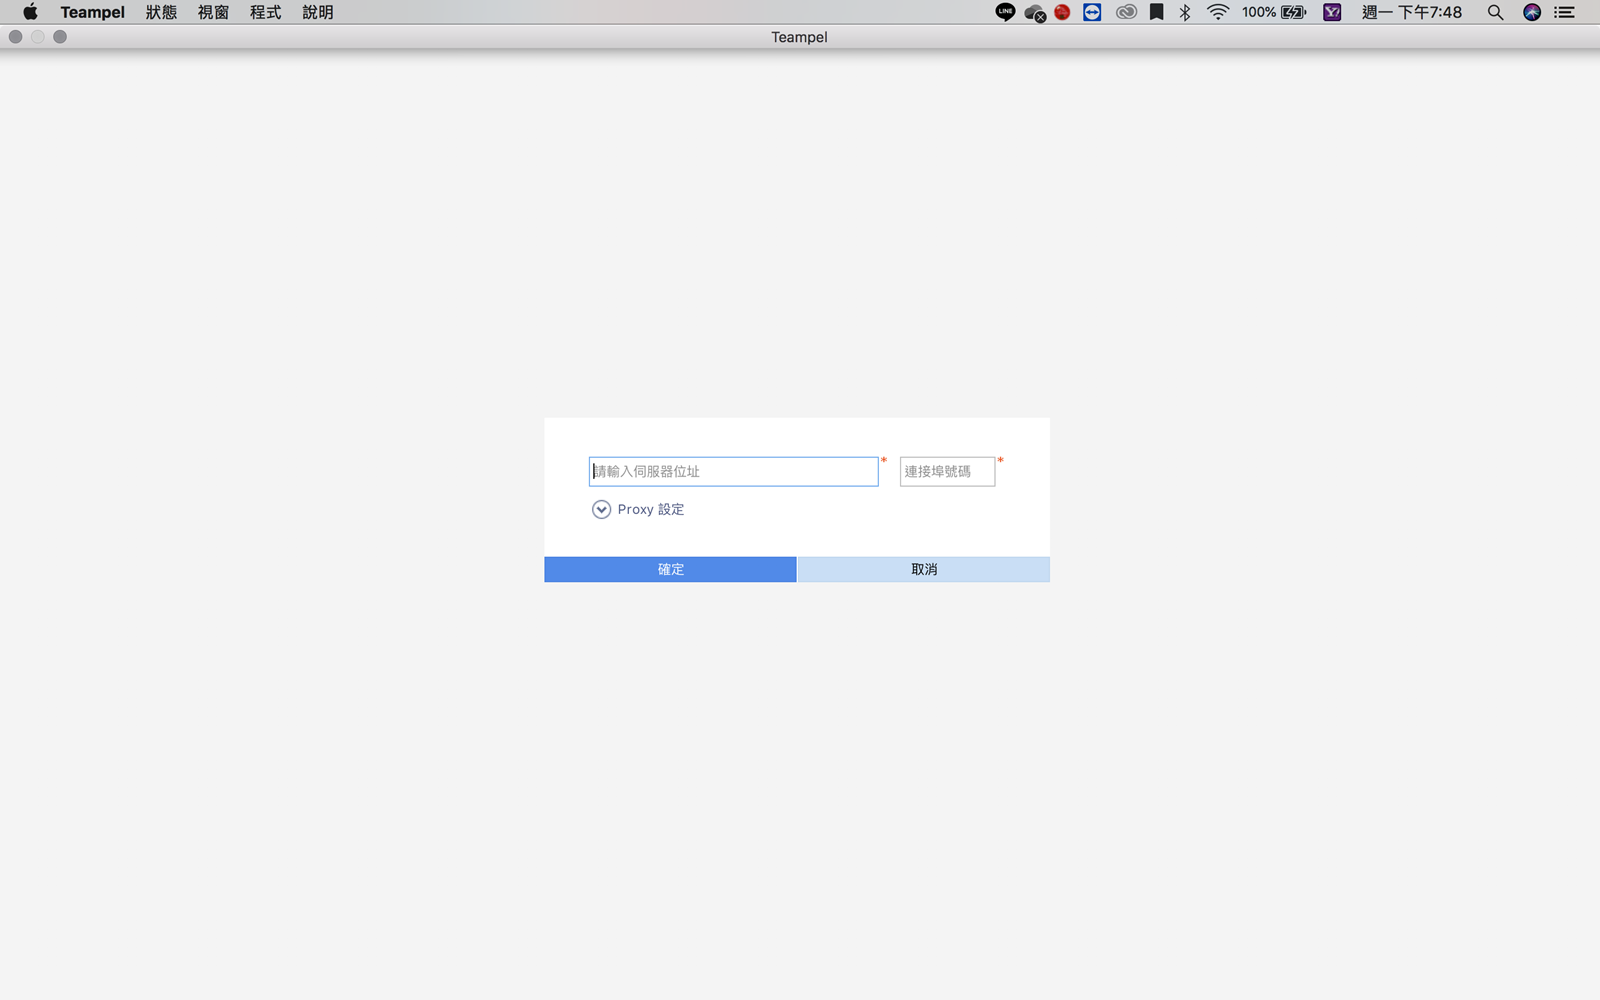1600x1000 pixels.
Task: Open the Creative Cloud status icon
Action: pos(1126,12)
